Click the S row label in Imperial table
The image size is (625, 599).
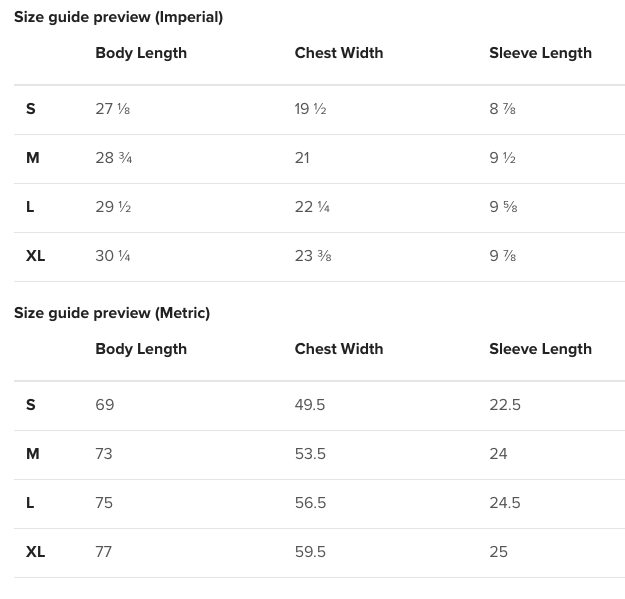coord(31,109)
